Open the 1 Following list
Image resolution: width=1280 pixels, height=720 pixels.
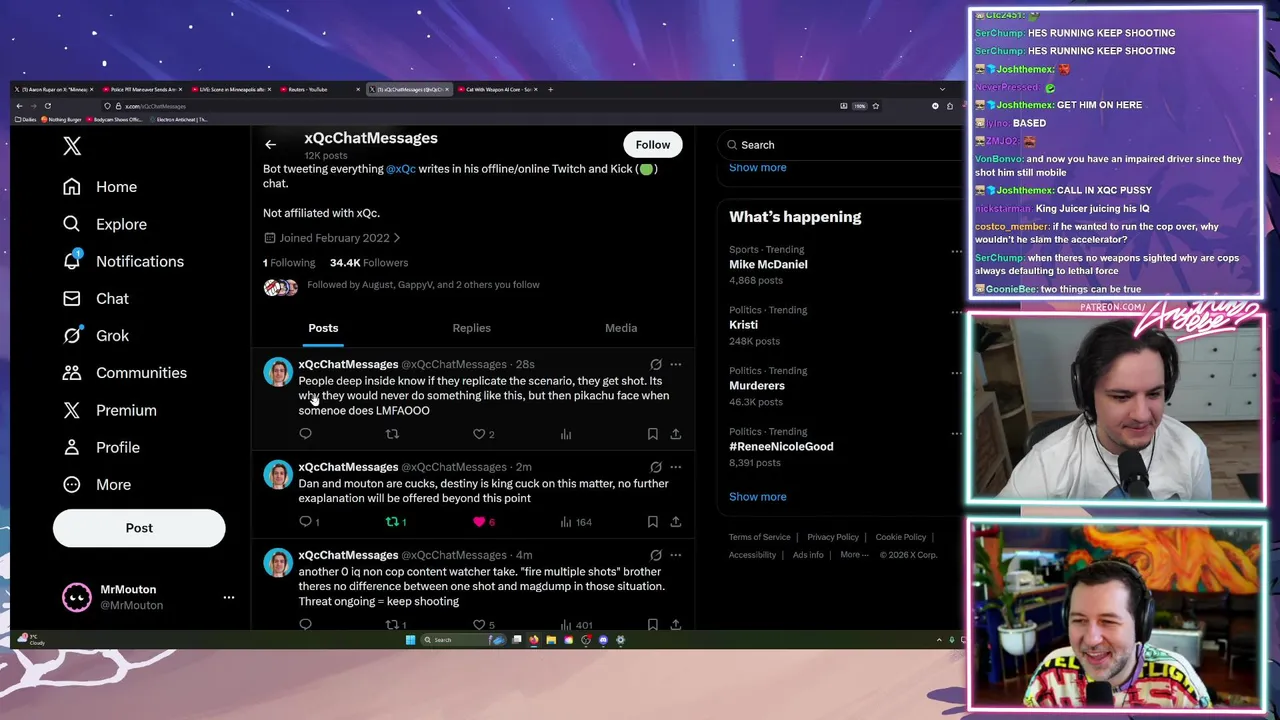click(289, 263)
